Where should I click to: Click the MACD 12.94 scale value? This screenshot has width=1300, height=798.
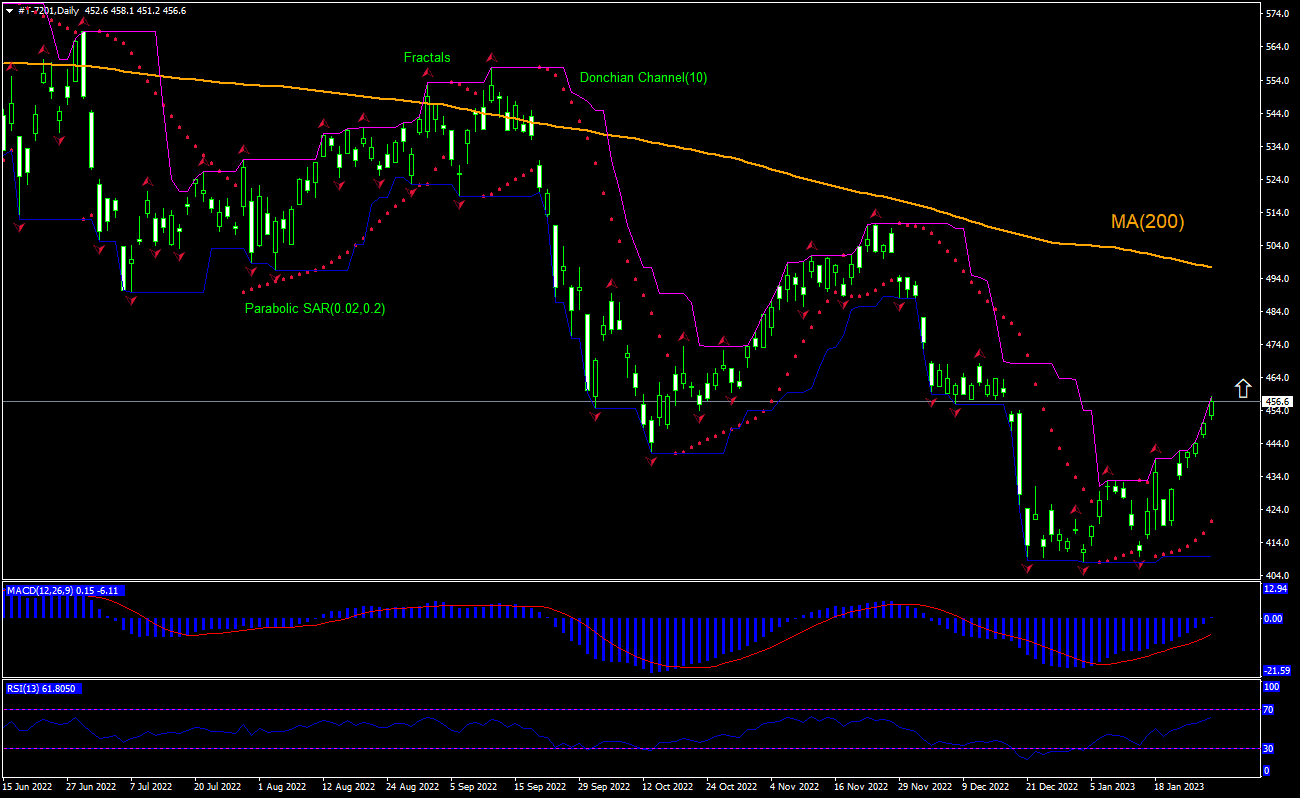tap(1277, 589)
